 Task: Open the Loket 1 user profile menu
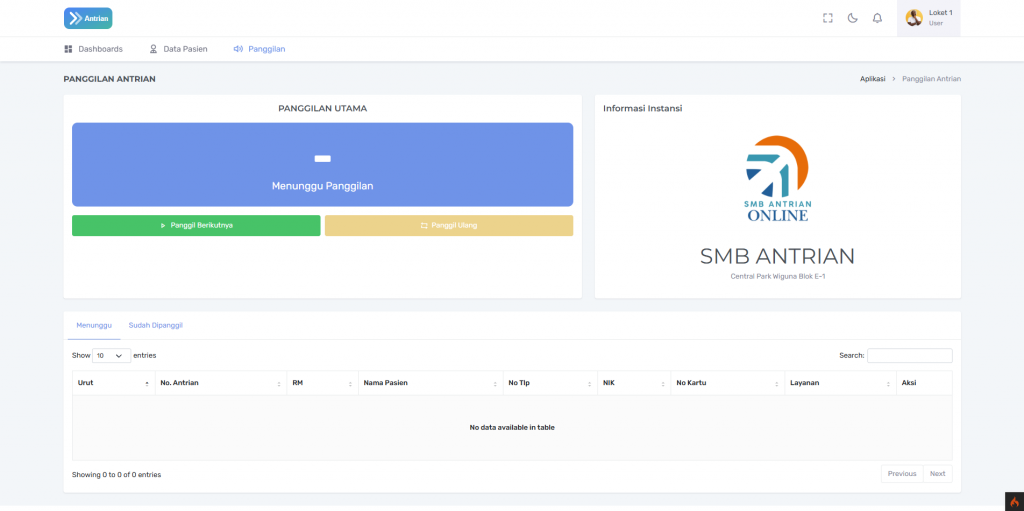[929, 18]
